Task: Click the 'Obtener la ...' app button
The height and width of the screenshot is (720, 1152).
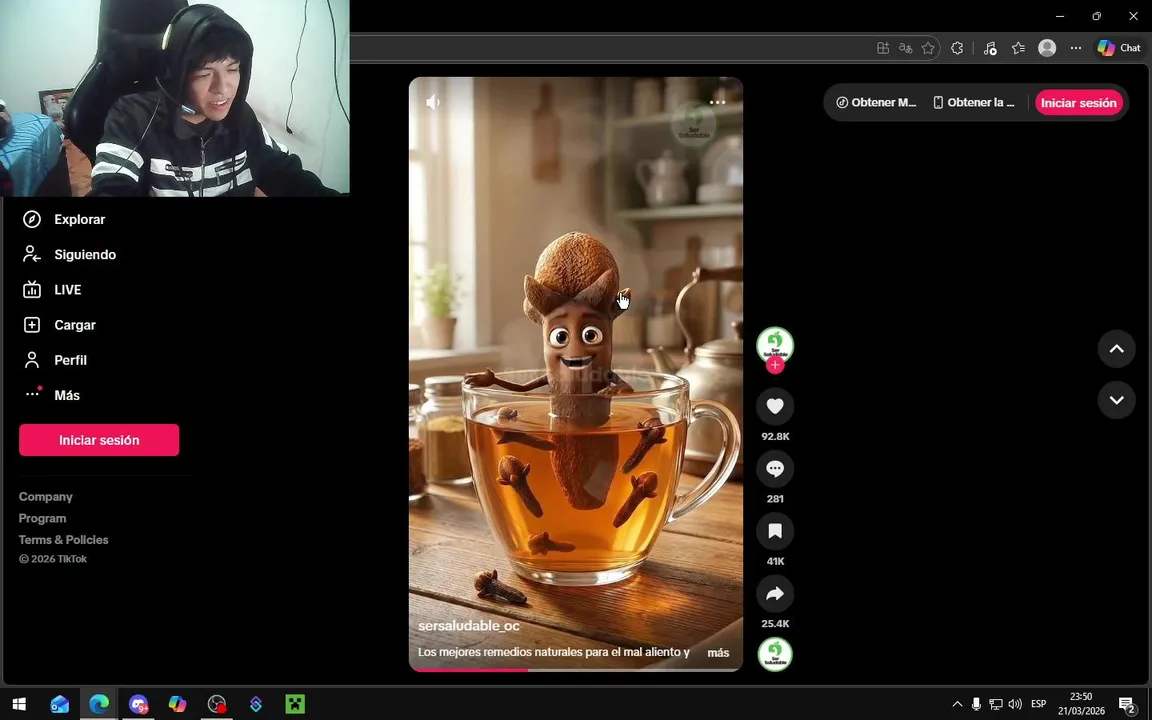Action: pyautogui.click(x=973, y=103)
